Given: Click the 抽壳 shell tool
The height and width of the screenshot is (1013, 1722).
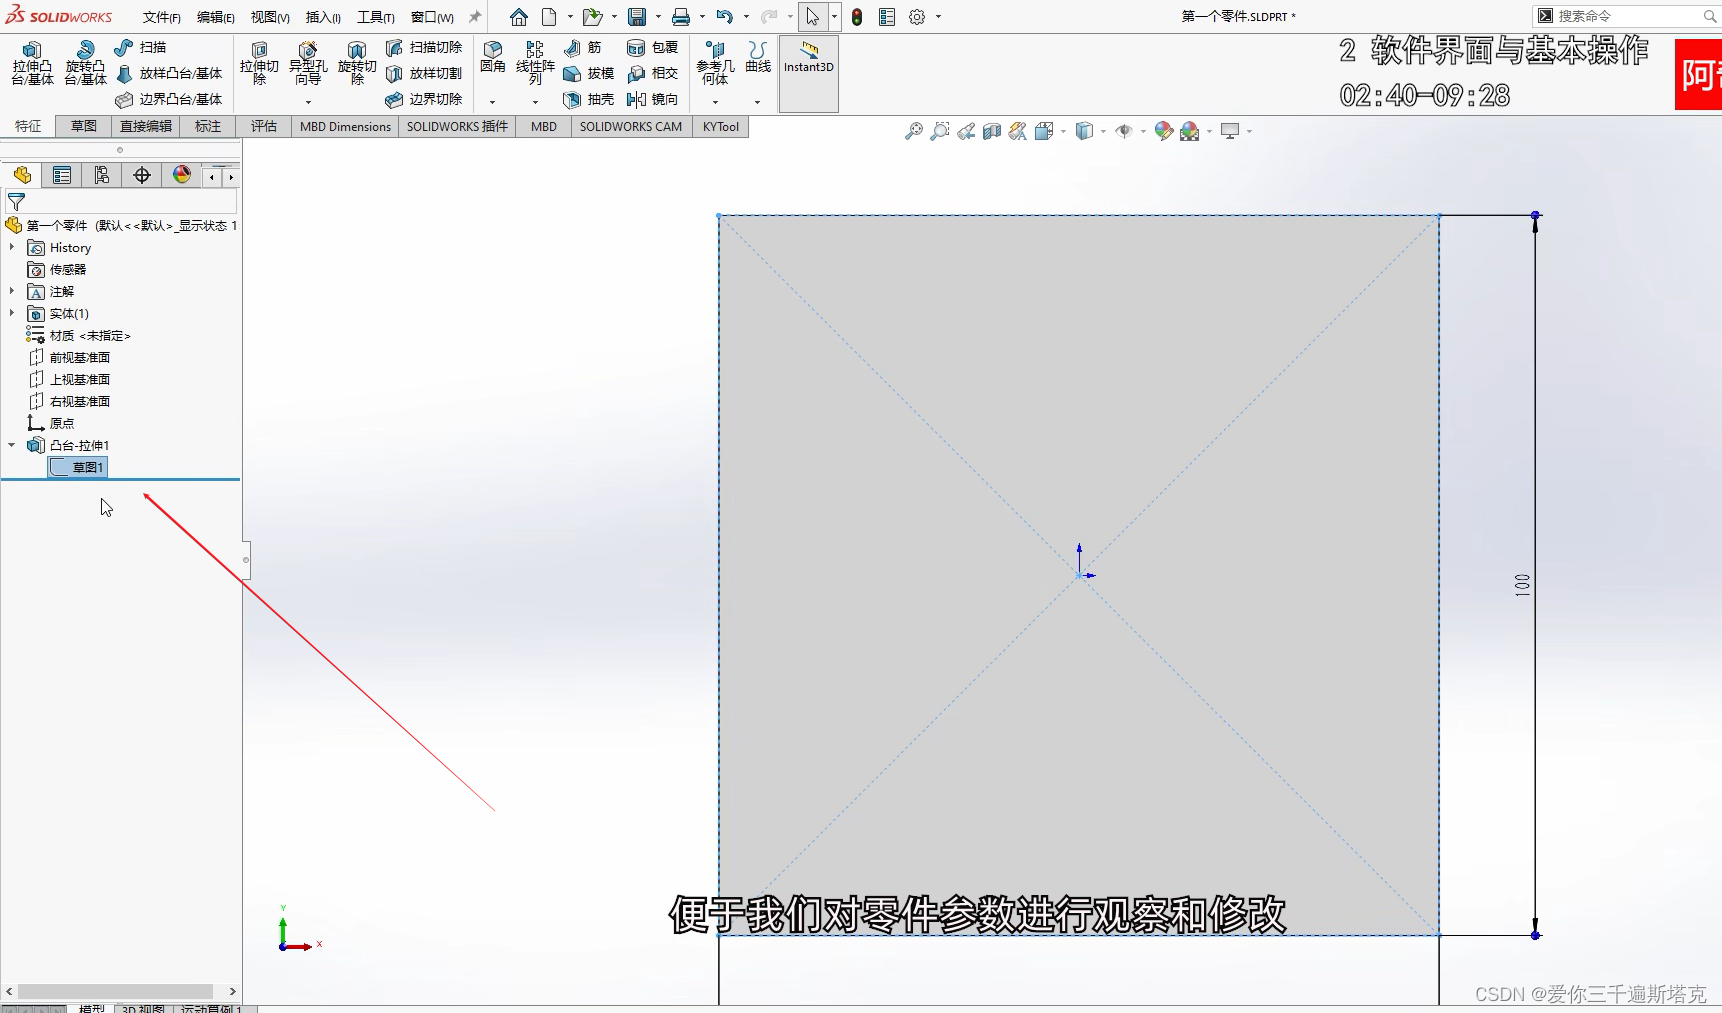Looking at the screenshot, I should (589, 99).
